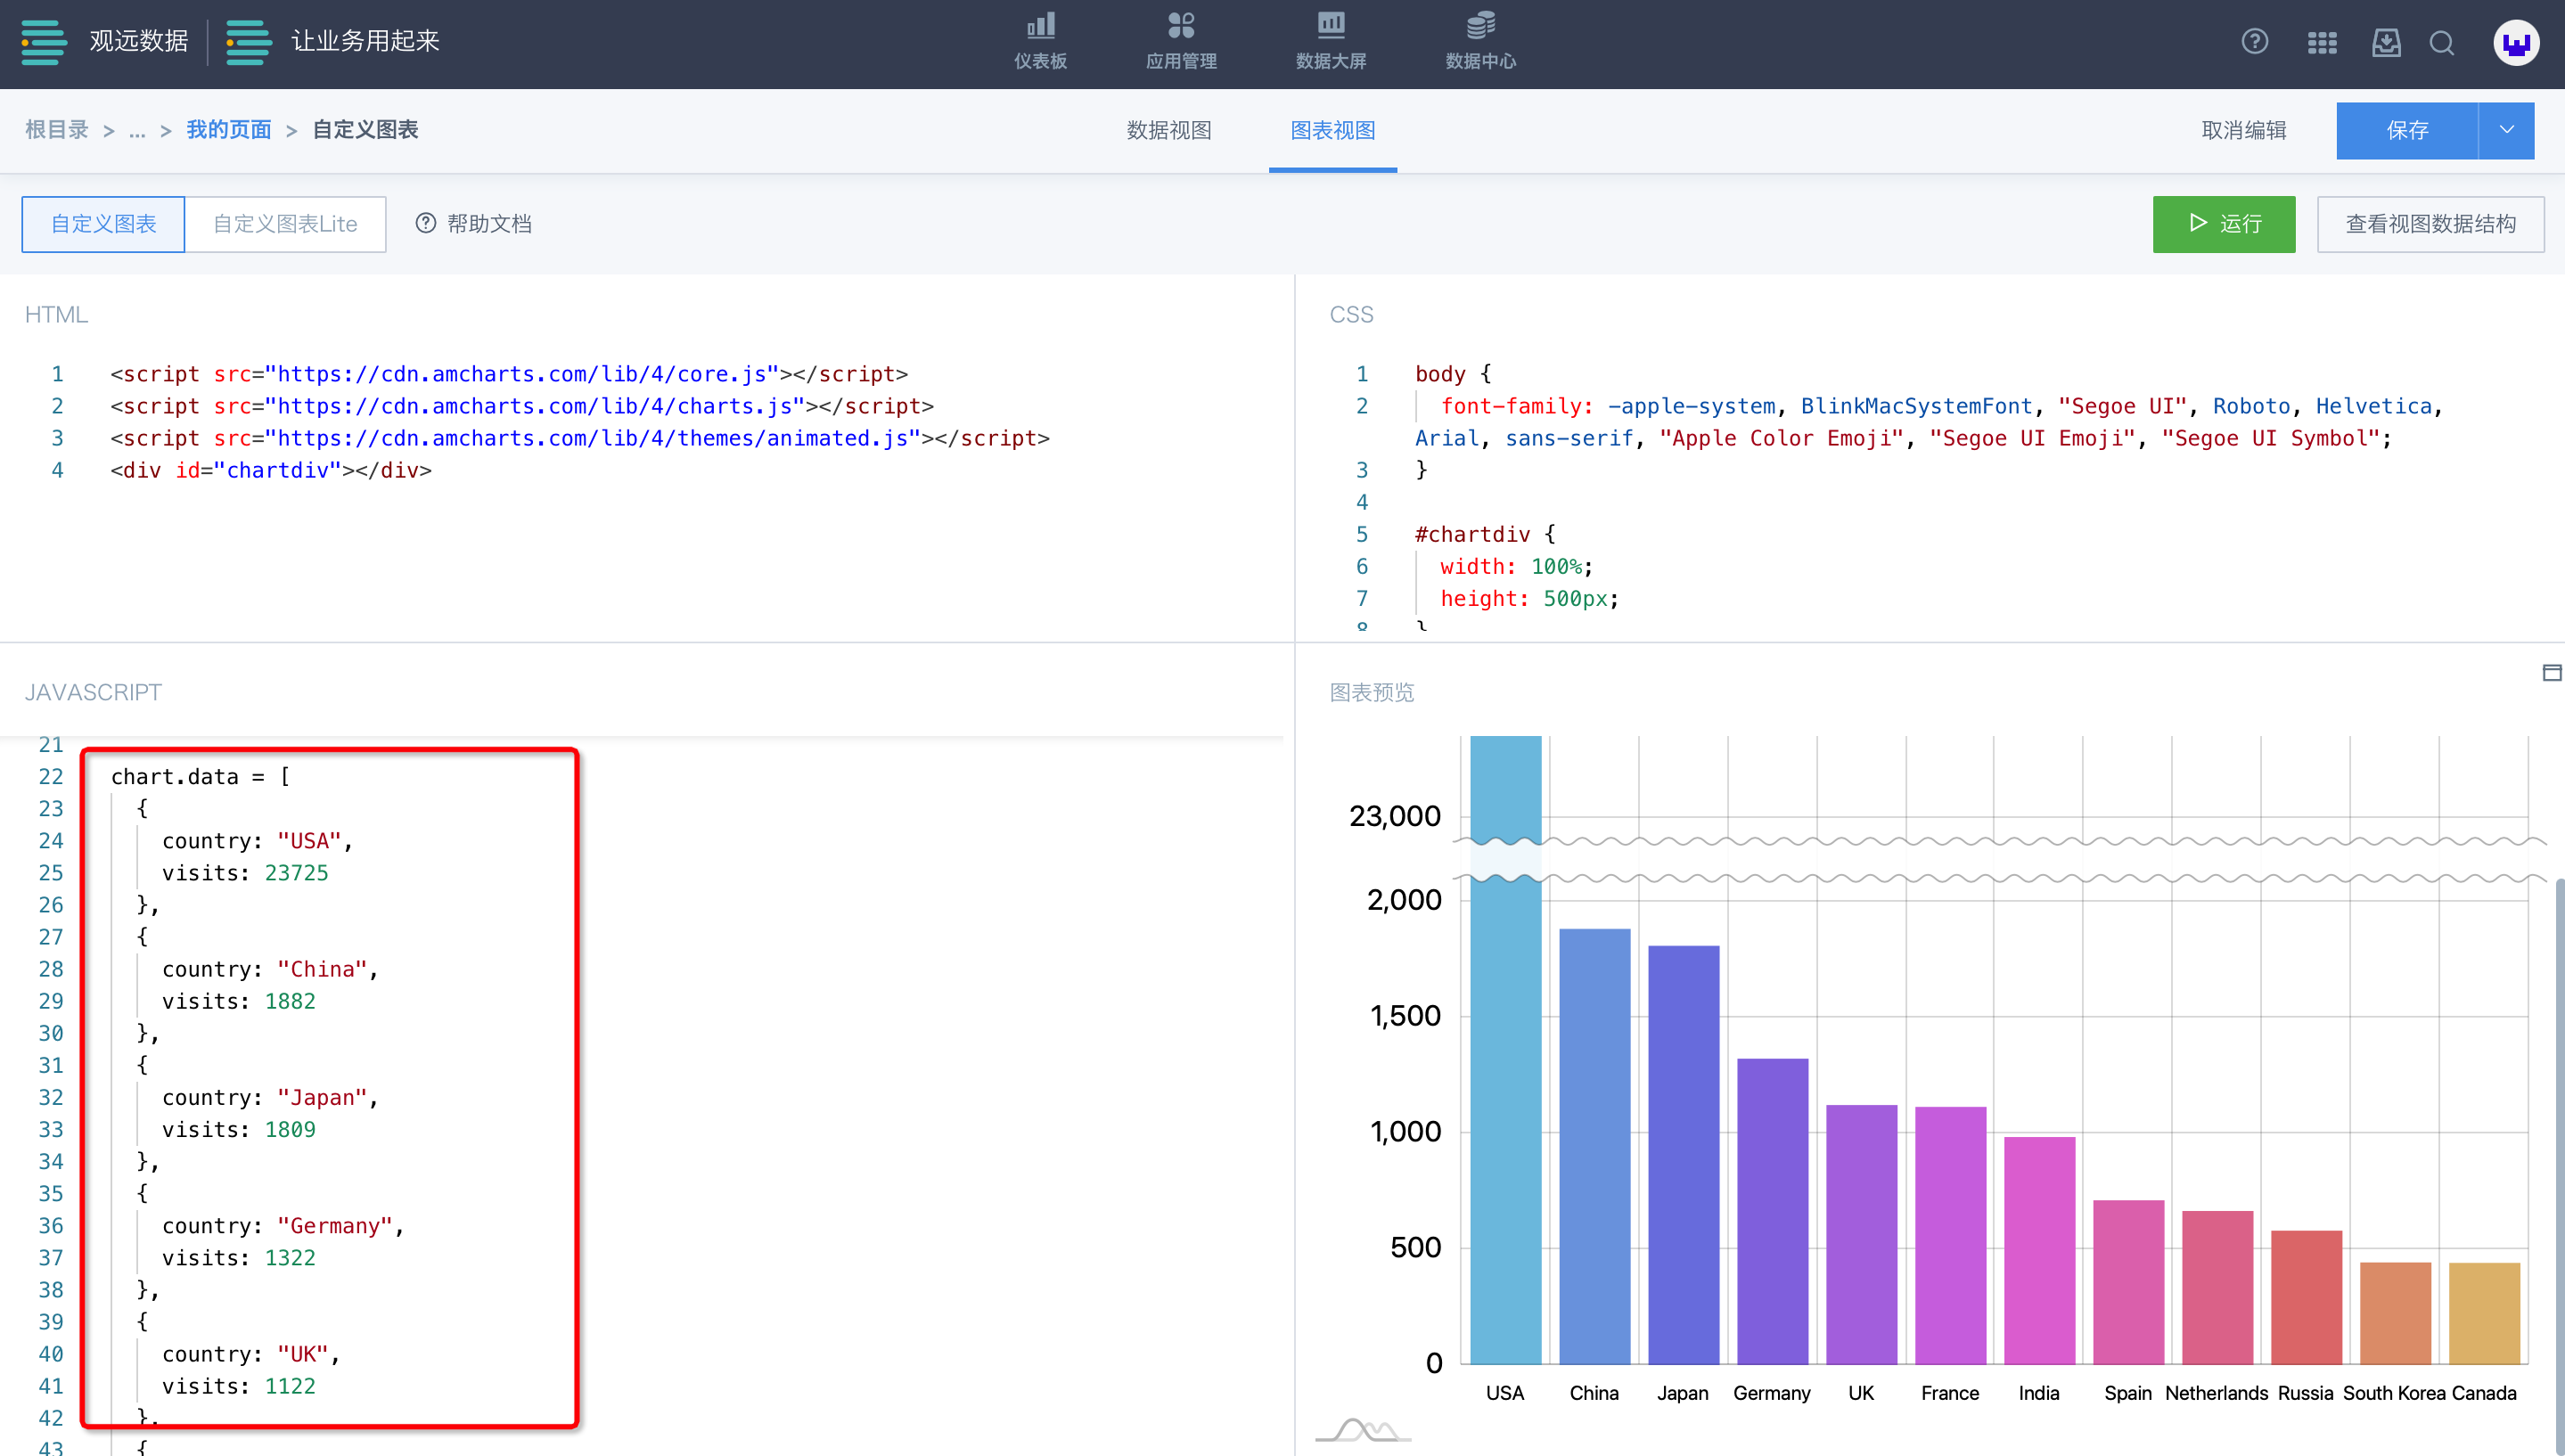Click 取消编辑 to cancel editing

coord(2244,130)
